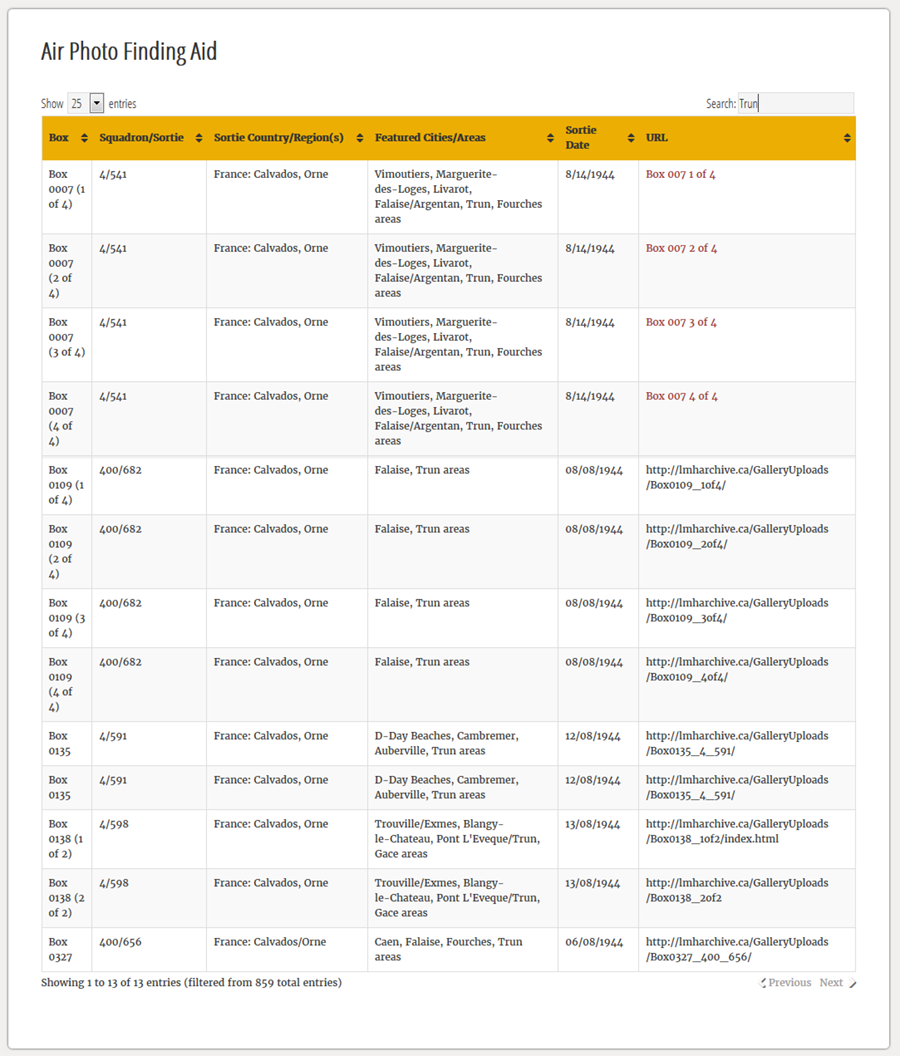Sort by Sortie Country/Region(s) arrows

[360, 138]
